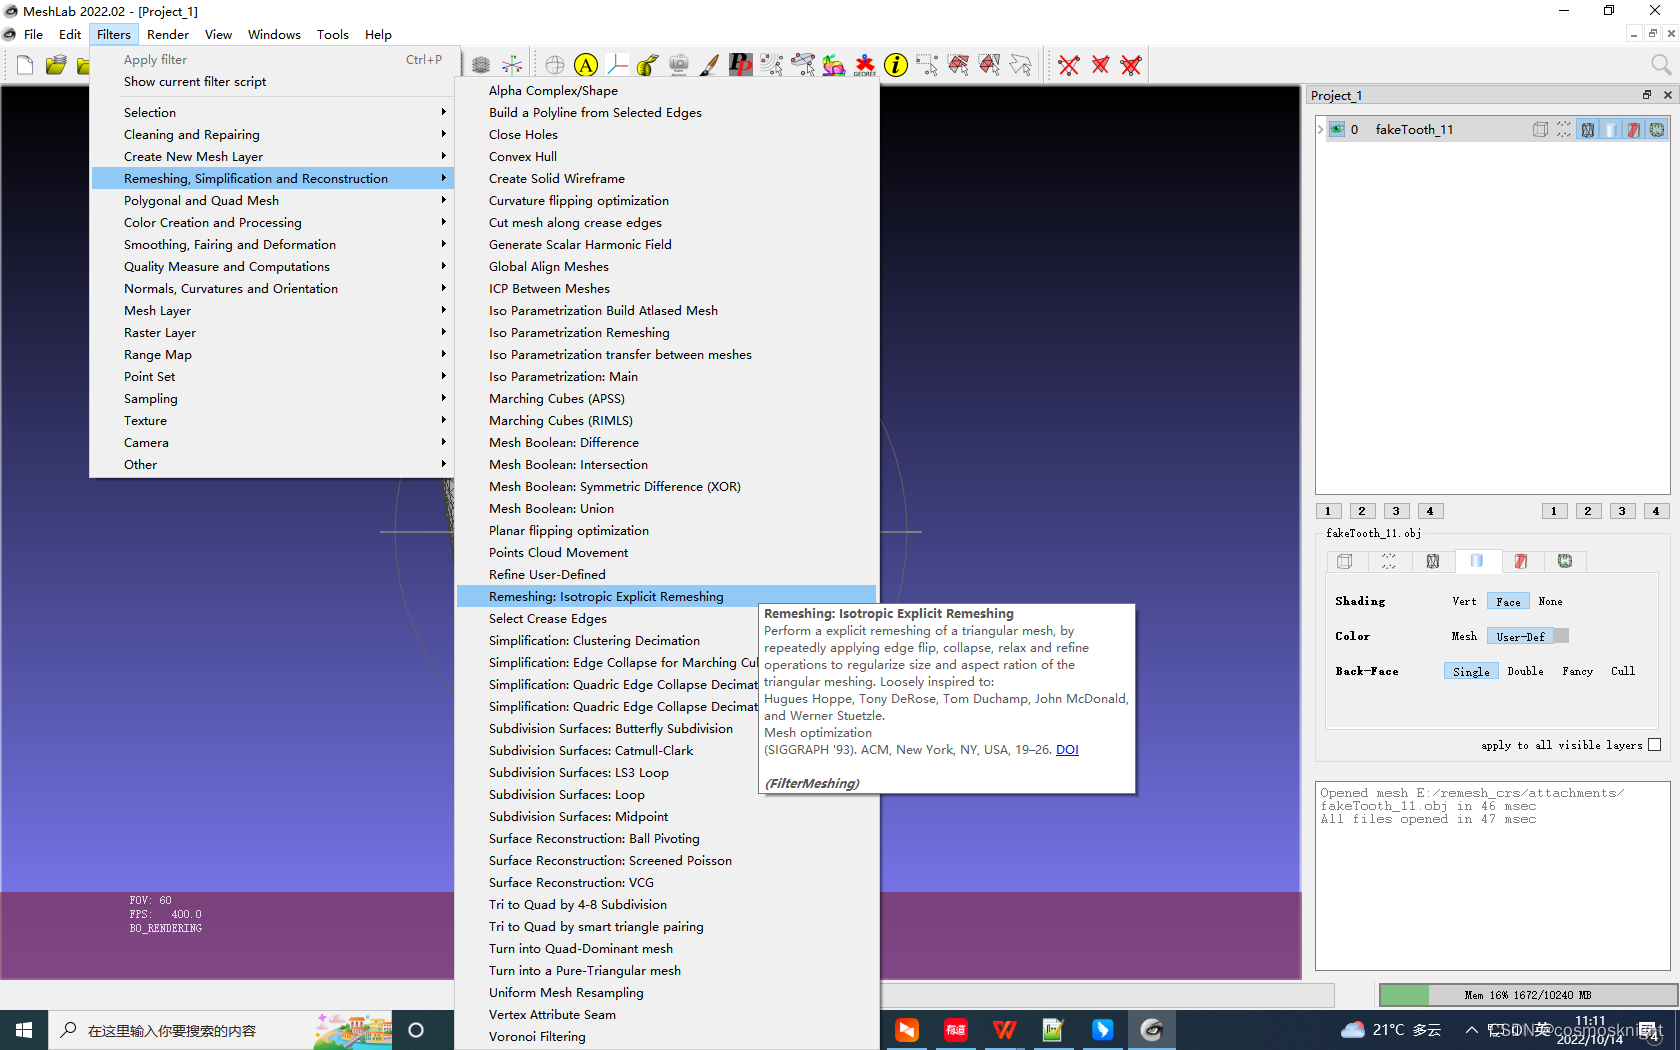The height and width of the screenshot is (1050, 1680).
Task: Toggle wireframe display in fakeTooth_11 layer row
Action: [1587, 129]
